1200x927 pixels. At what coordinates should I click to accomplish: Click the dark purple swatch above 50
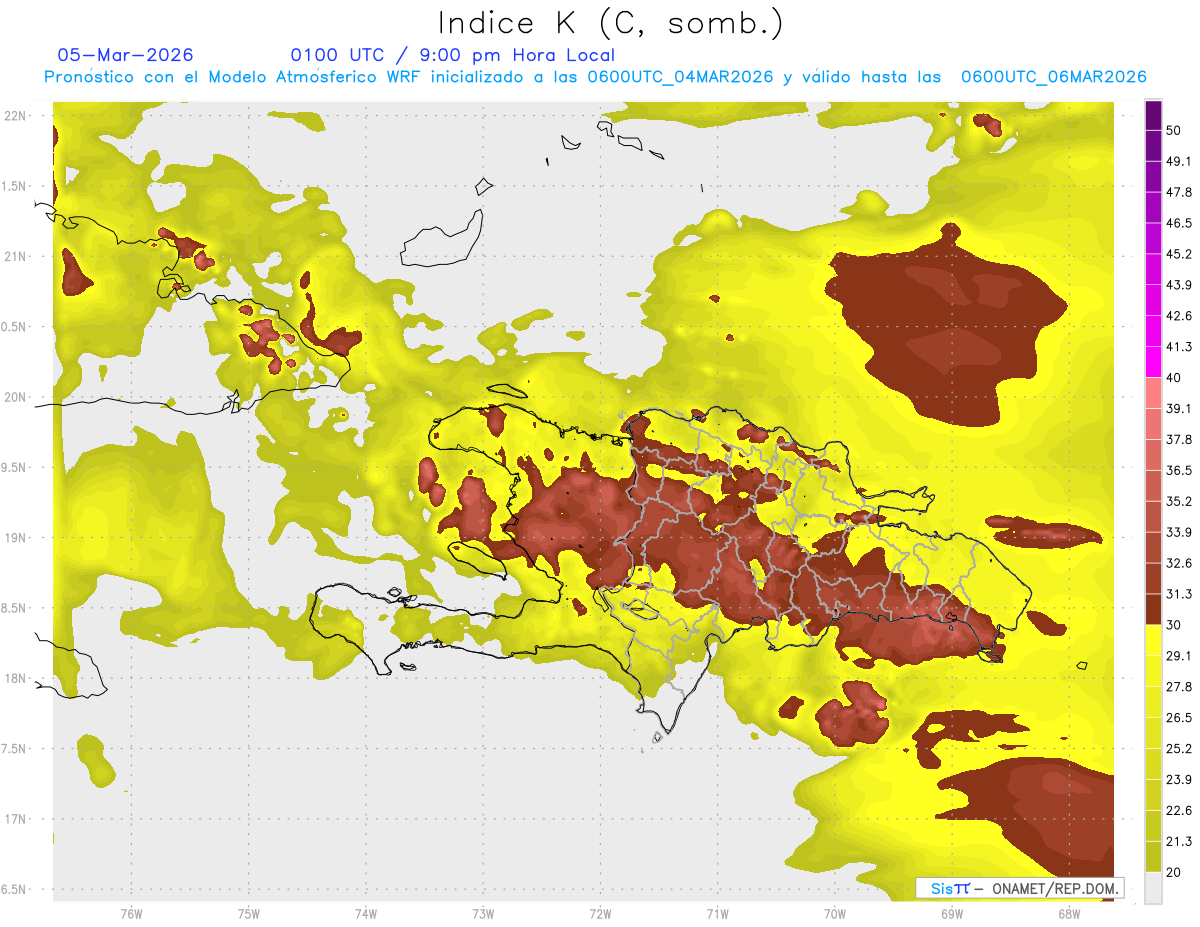click(x=1153, y=115)
